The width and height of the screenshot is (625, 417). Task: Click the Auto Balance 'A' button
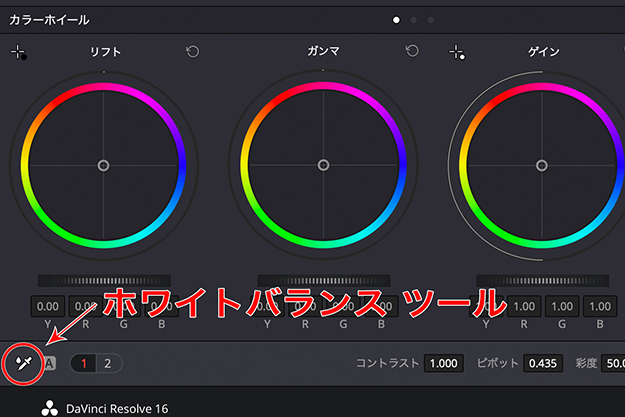coord(50,363)
